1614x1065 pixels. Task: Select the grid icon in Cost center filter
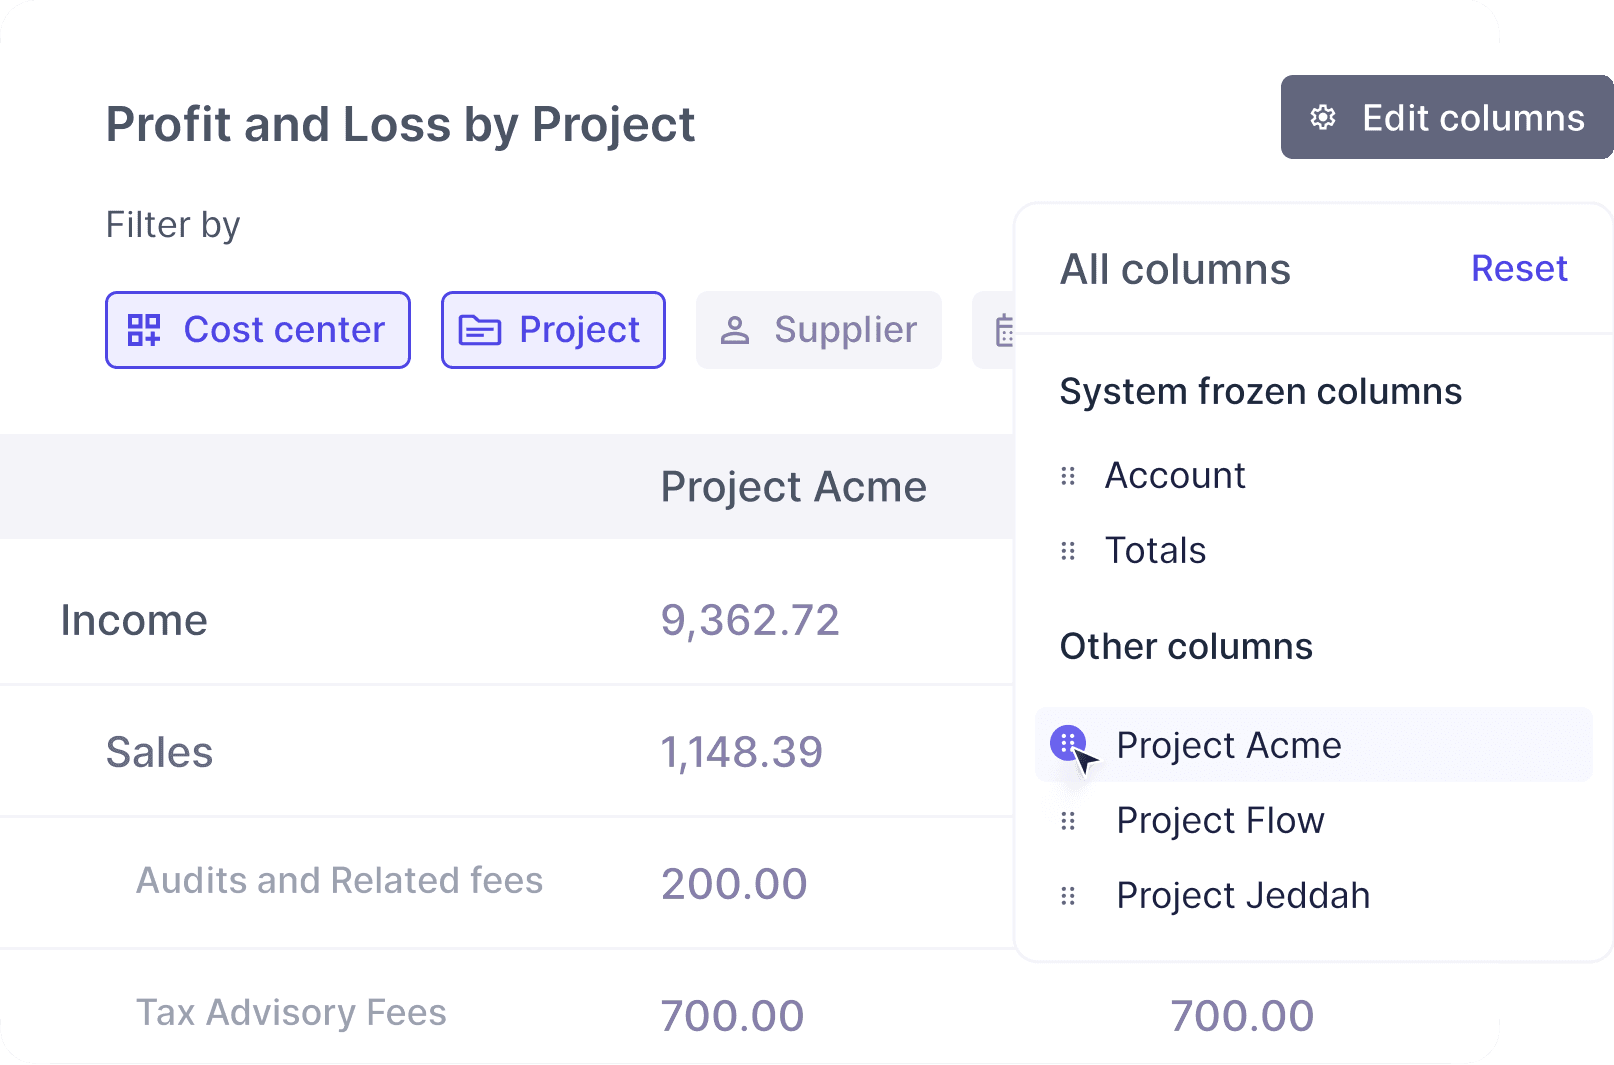click(146, 329)
